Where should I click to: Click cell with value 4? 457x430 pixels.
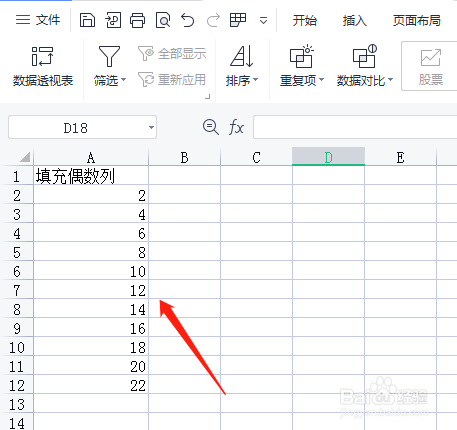point(91,214)
